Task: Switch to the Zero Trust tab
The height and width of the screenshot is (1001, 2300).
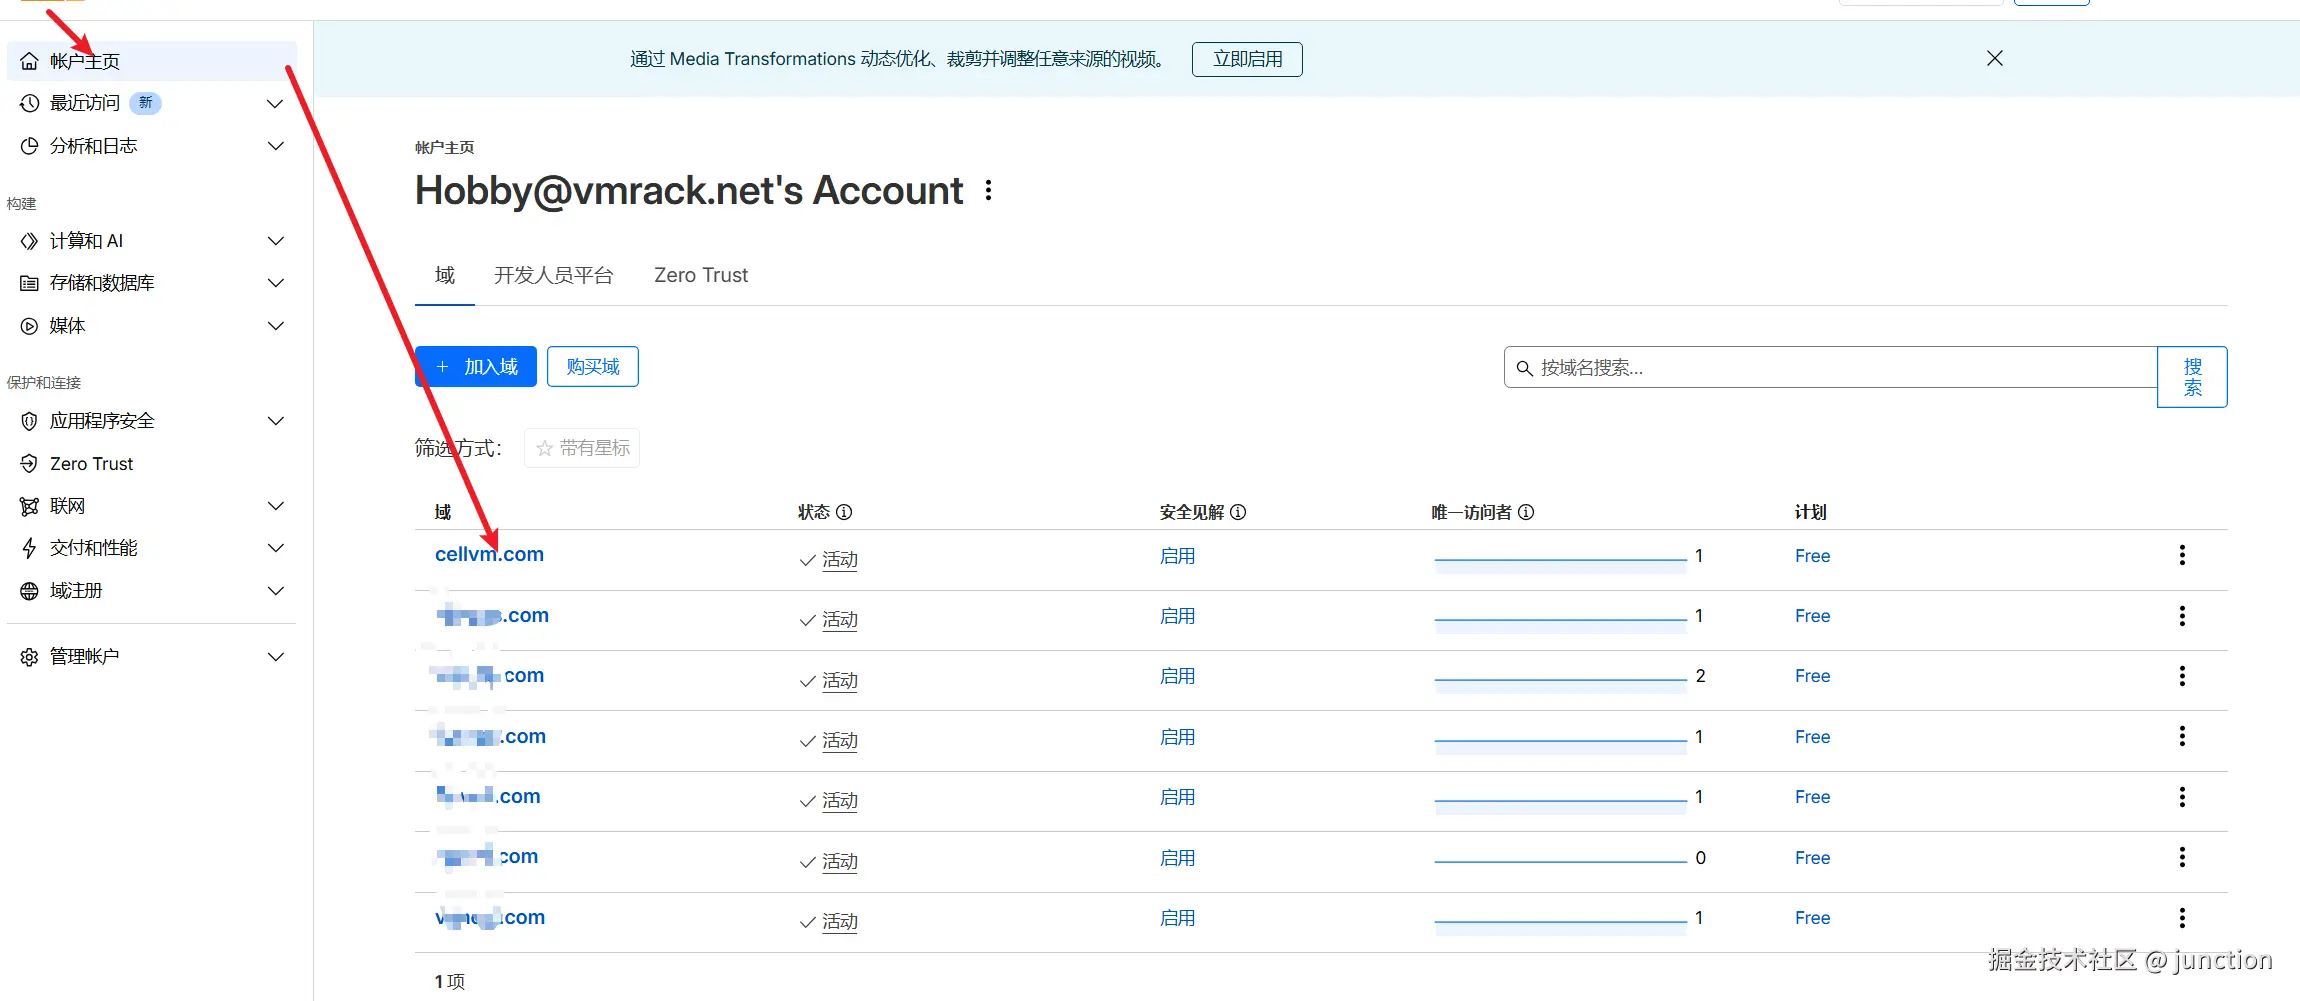Action: (x=701, y=275)
